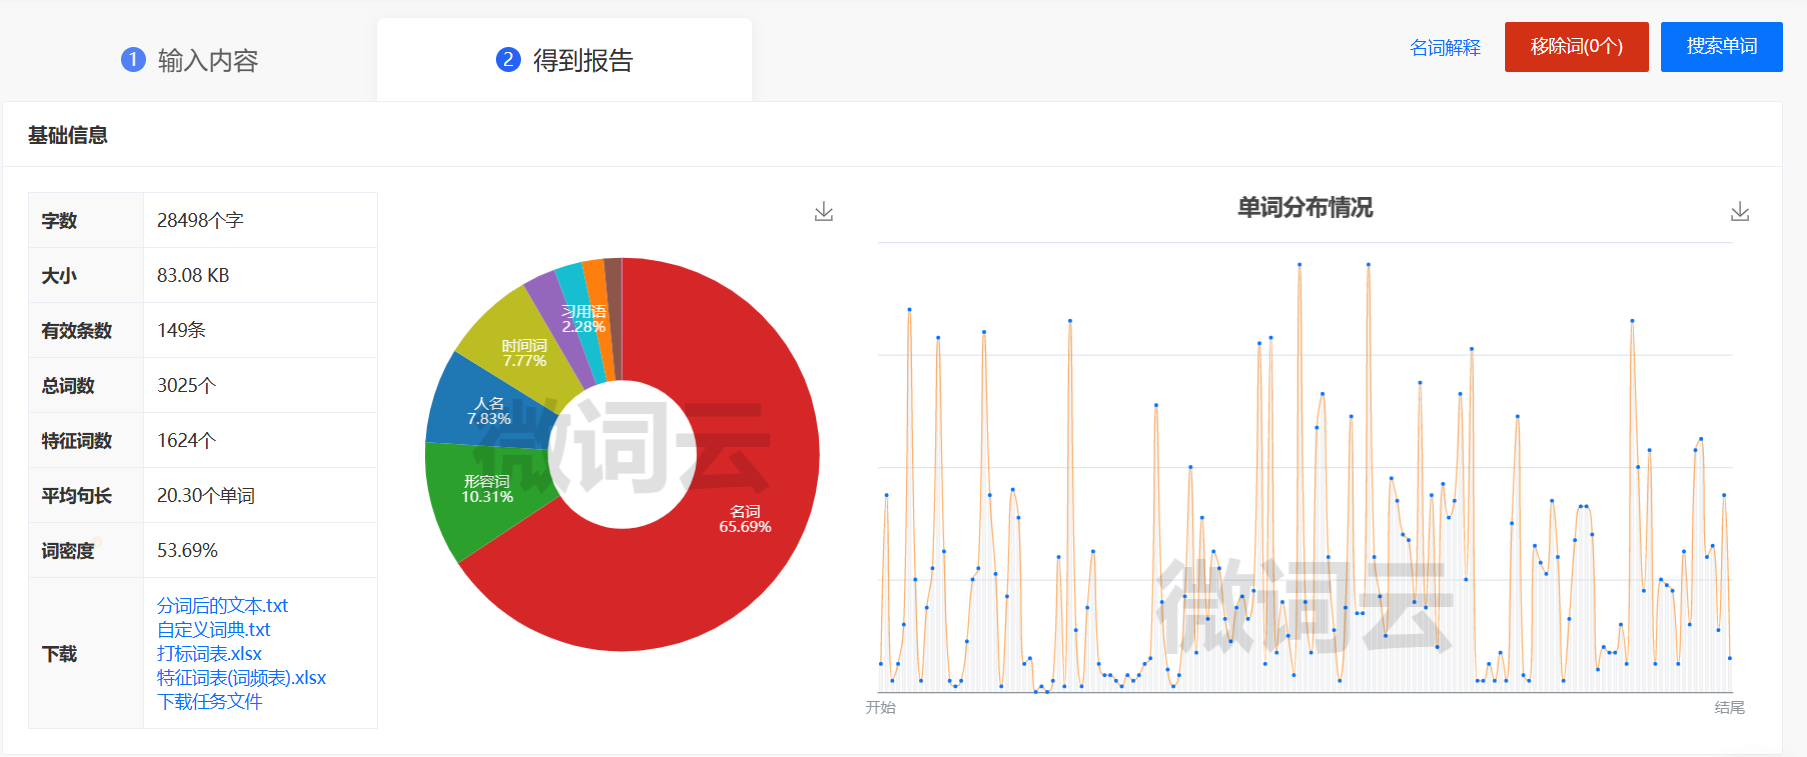This screenshot has width=1807, height=757.
Task: Download 自定义词典.txt file
Action: point(213,630)
